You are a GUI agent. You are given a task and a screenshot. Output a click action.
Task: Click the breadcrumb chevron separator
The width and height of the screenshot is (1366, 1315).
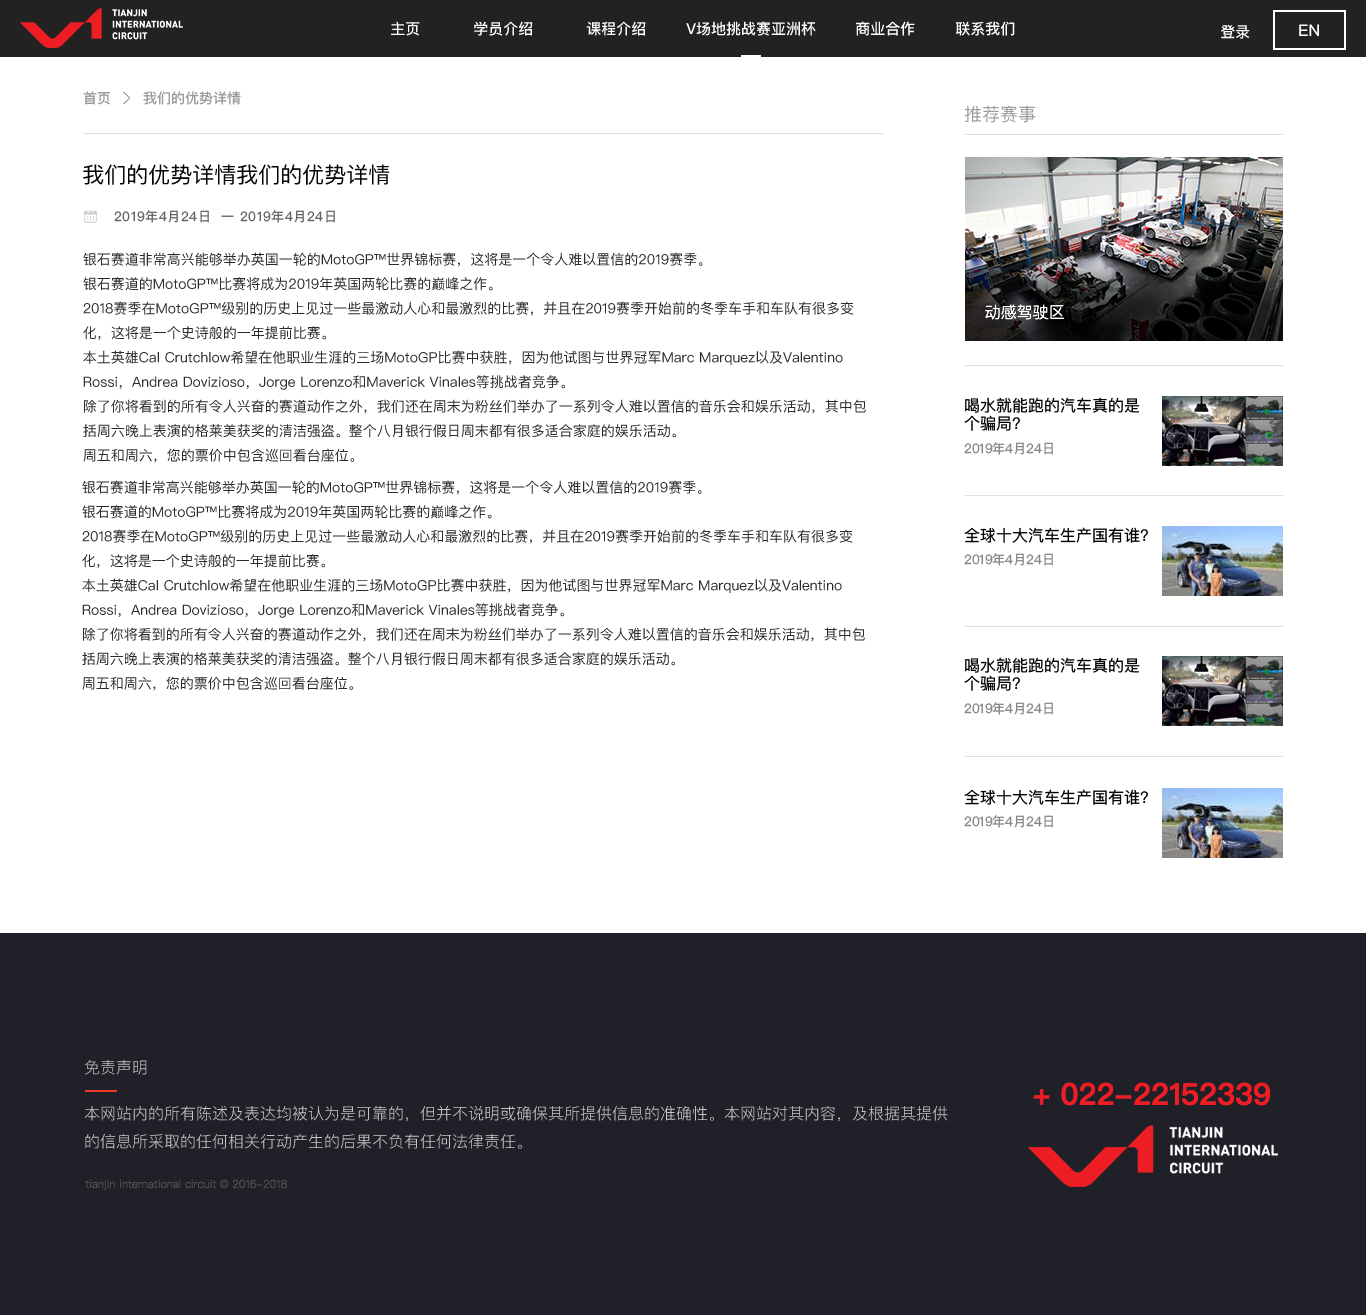coord(127,98)
